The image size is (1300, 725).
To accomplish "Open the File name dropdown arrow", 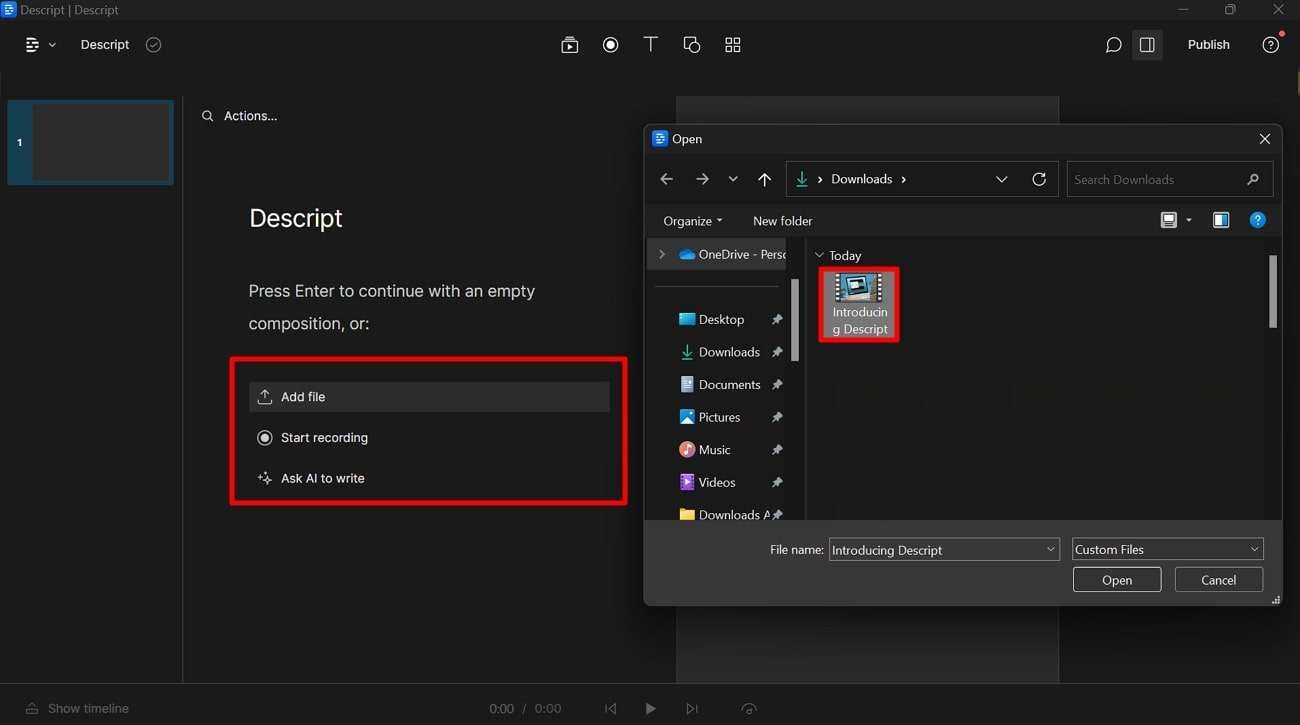I will pos(1050,550).
